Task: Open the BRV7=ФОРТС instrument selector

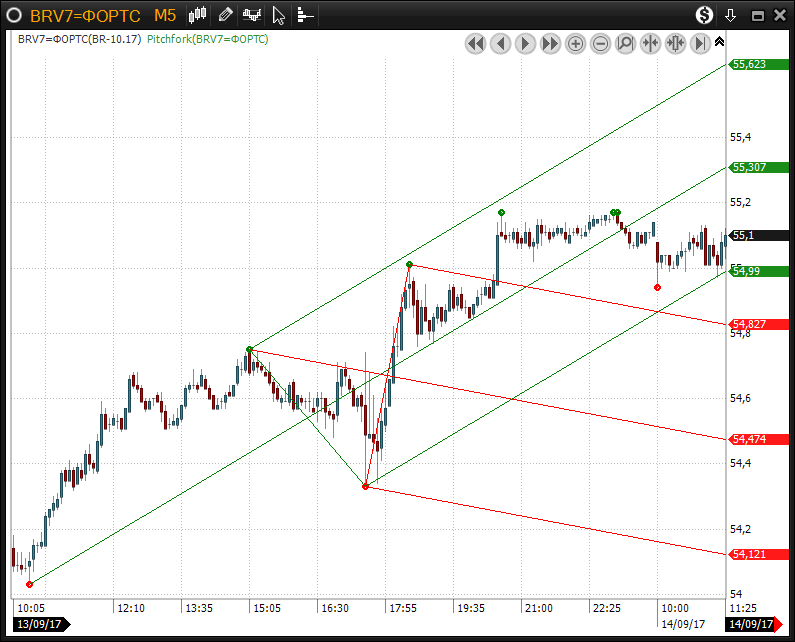Action: point(85,15)
